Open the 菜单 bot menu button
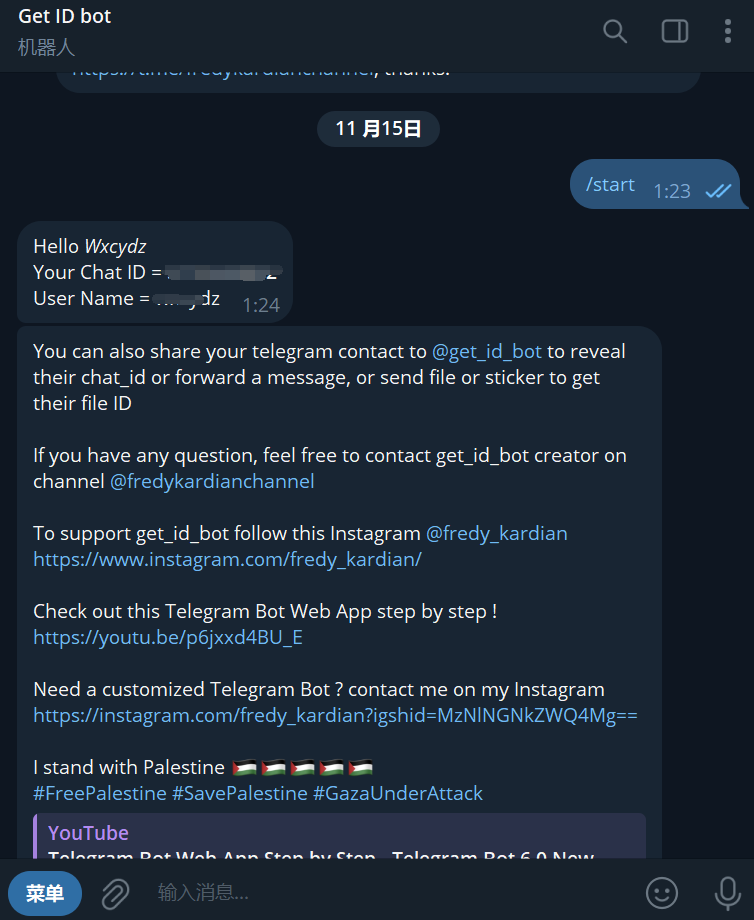 click(45, 893)
